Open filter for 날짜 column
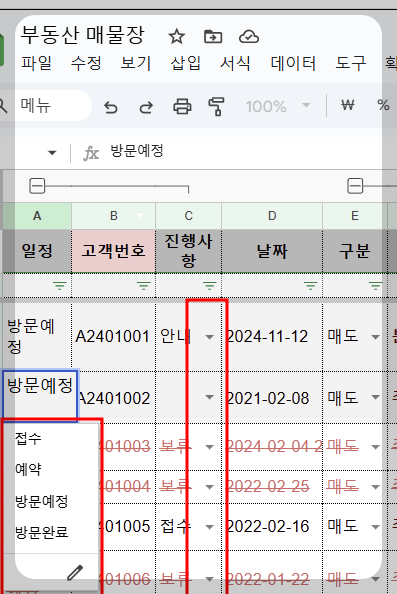The image size is (397, 594). 311,285
